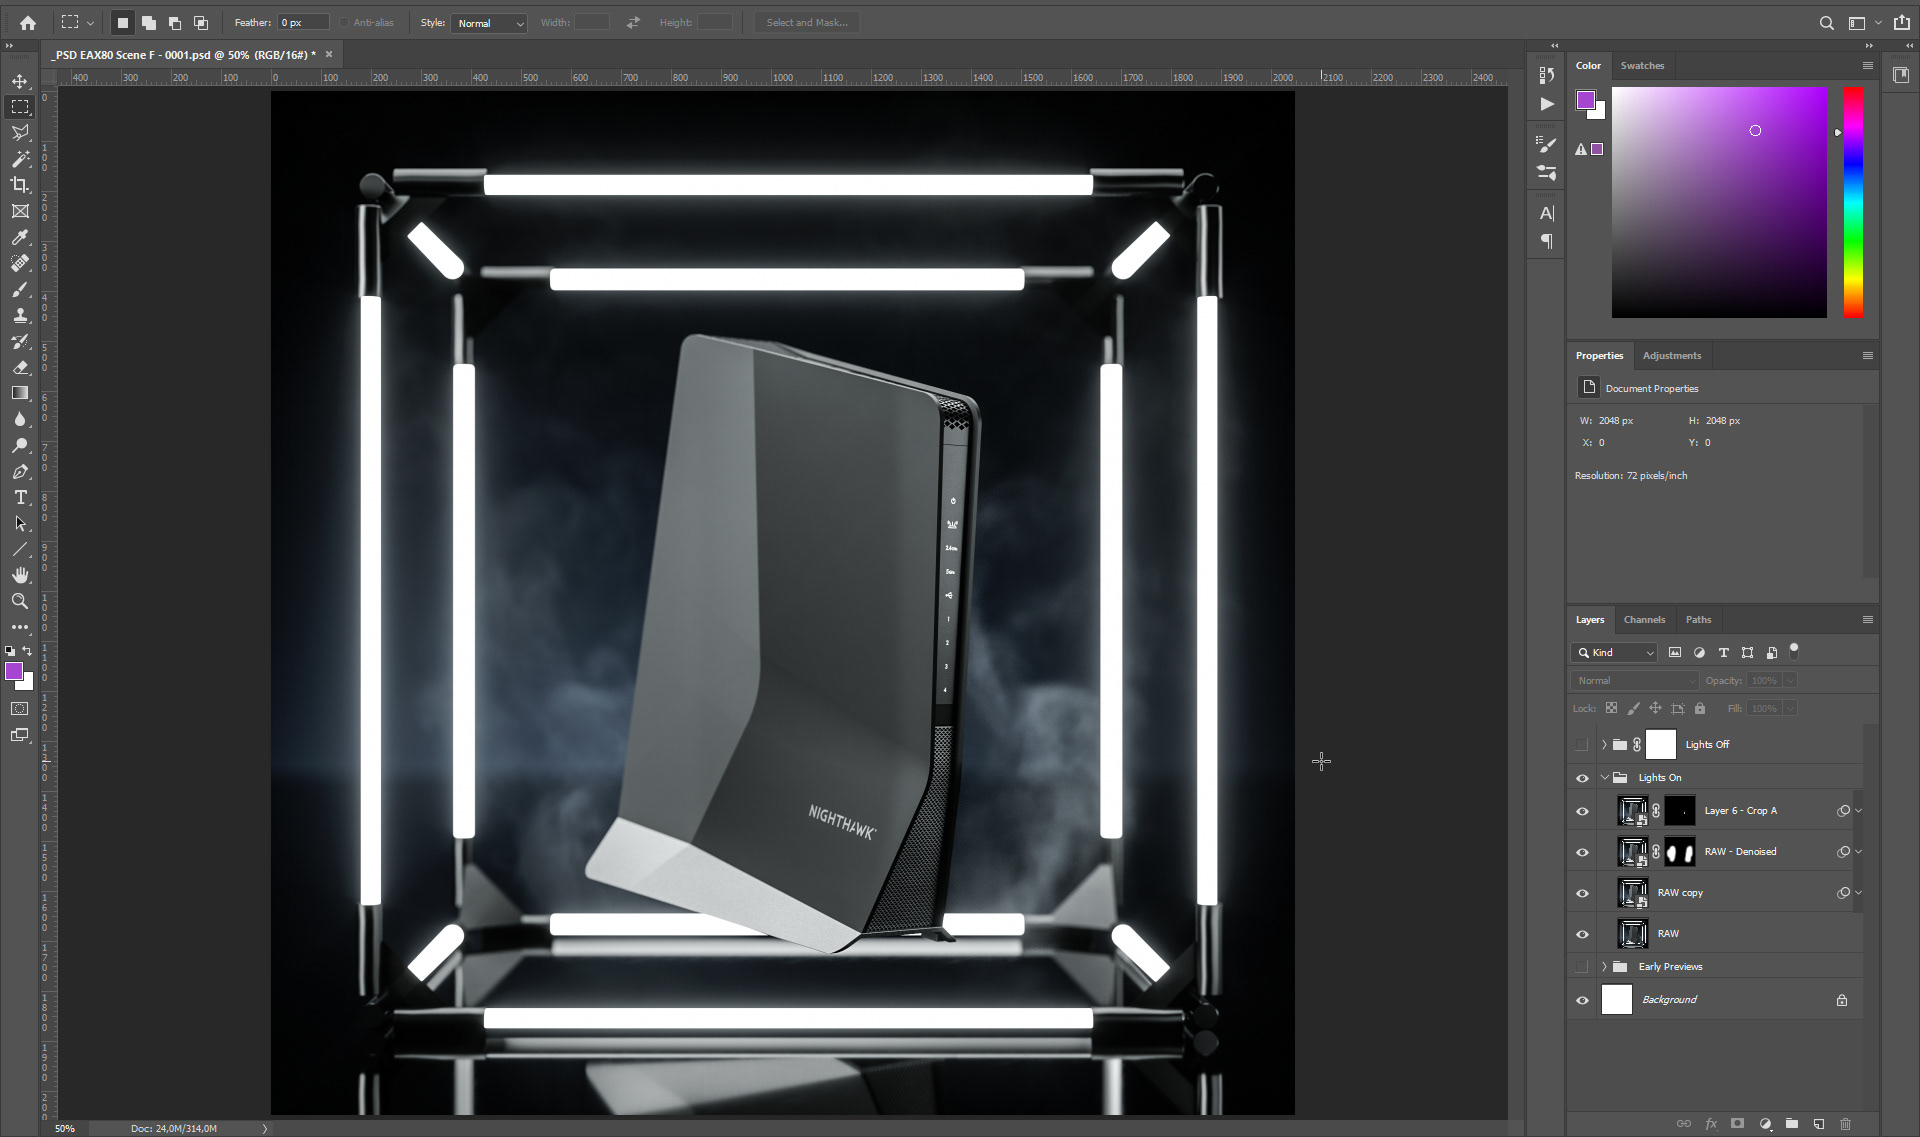
Task: Open the layer Kind filter dropdown
Action: [1616, 653]
